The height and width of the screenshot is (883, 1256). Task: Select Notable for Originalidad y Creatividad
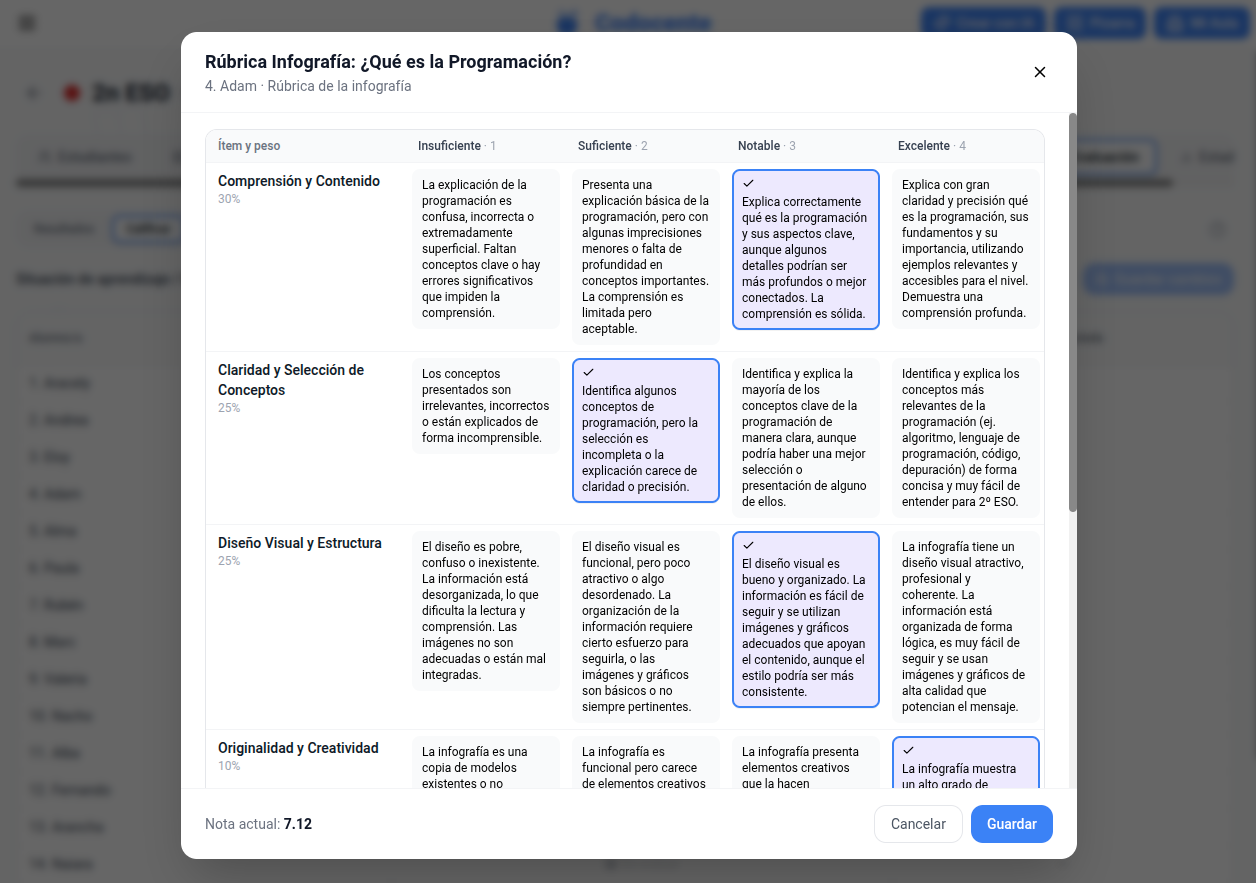click(806, 763)
